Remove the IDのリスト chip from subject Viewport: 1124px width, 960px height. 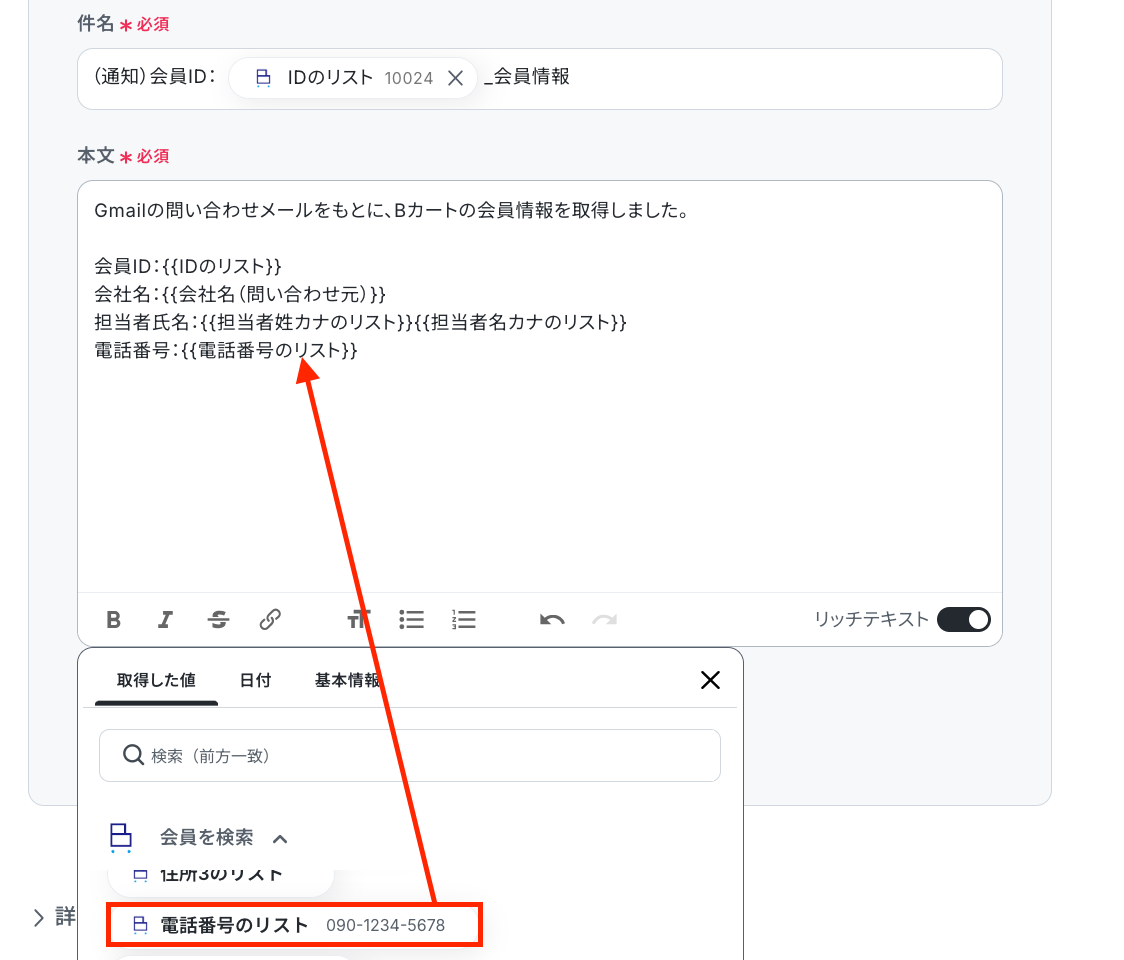(x=455, y=78)
